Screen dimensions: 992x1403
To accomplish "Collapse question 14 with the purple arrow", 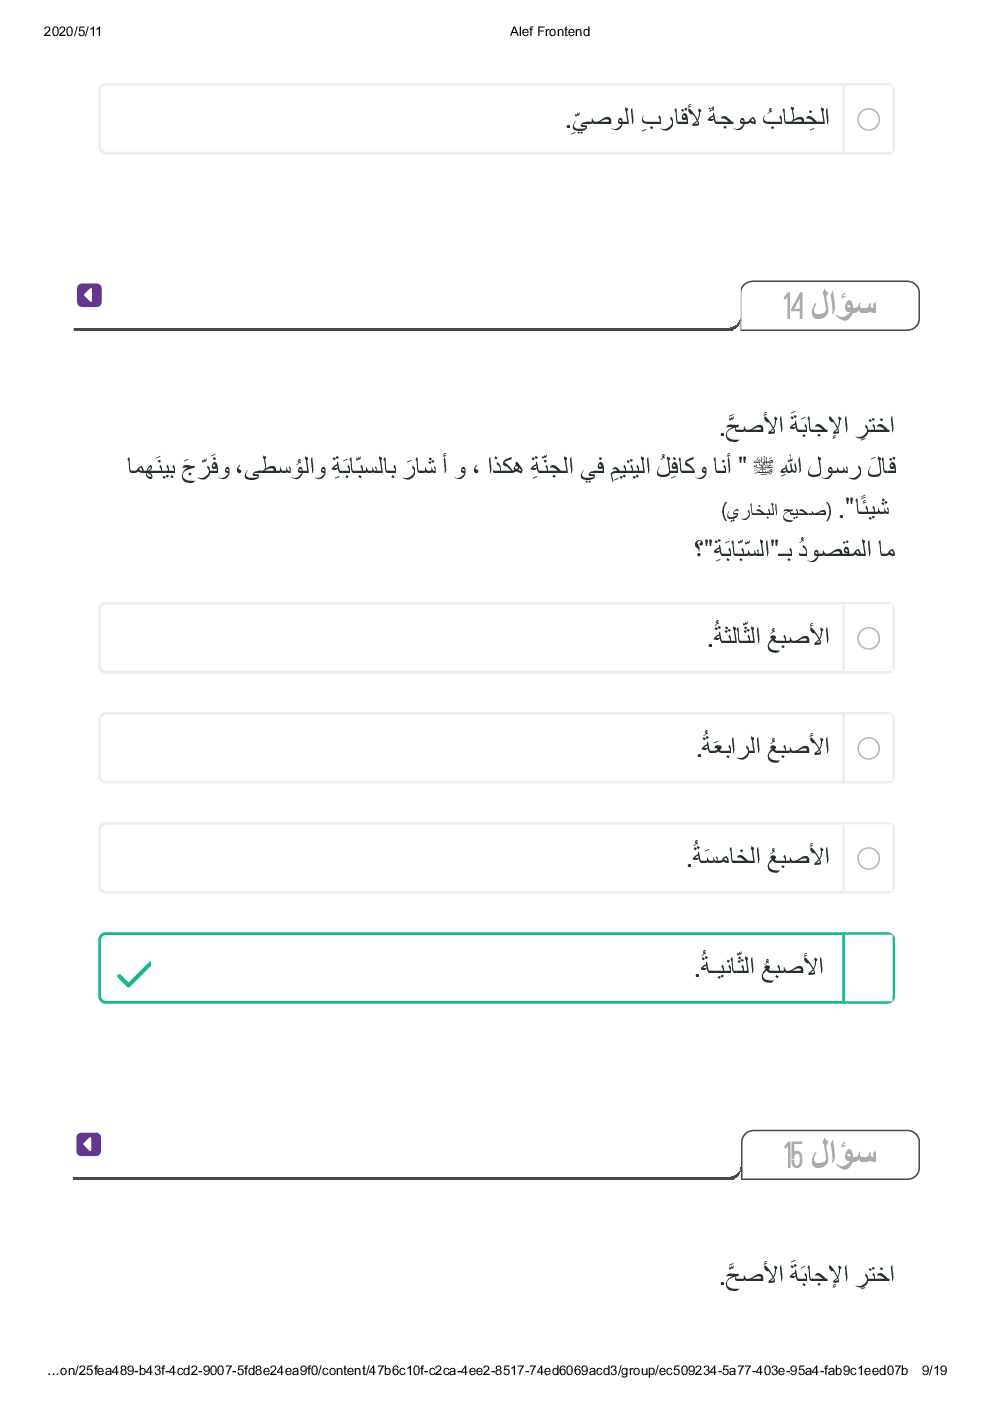I will tap(89, 295).
